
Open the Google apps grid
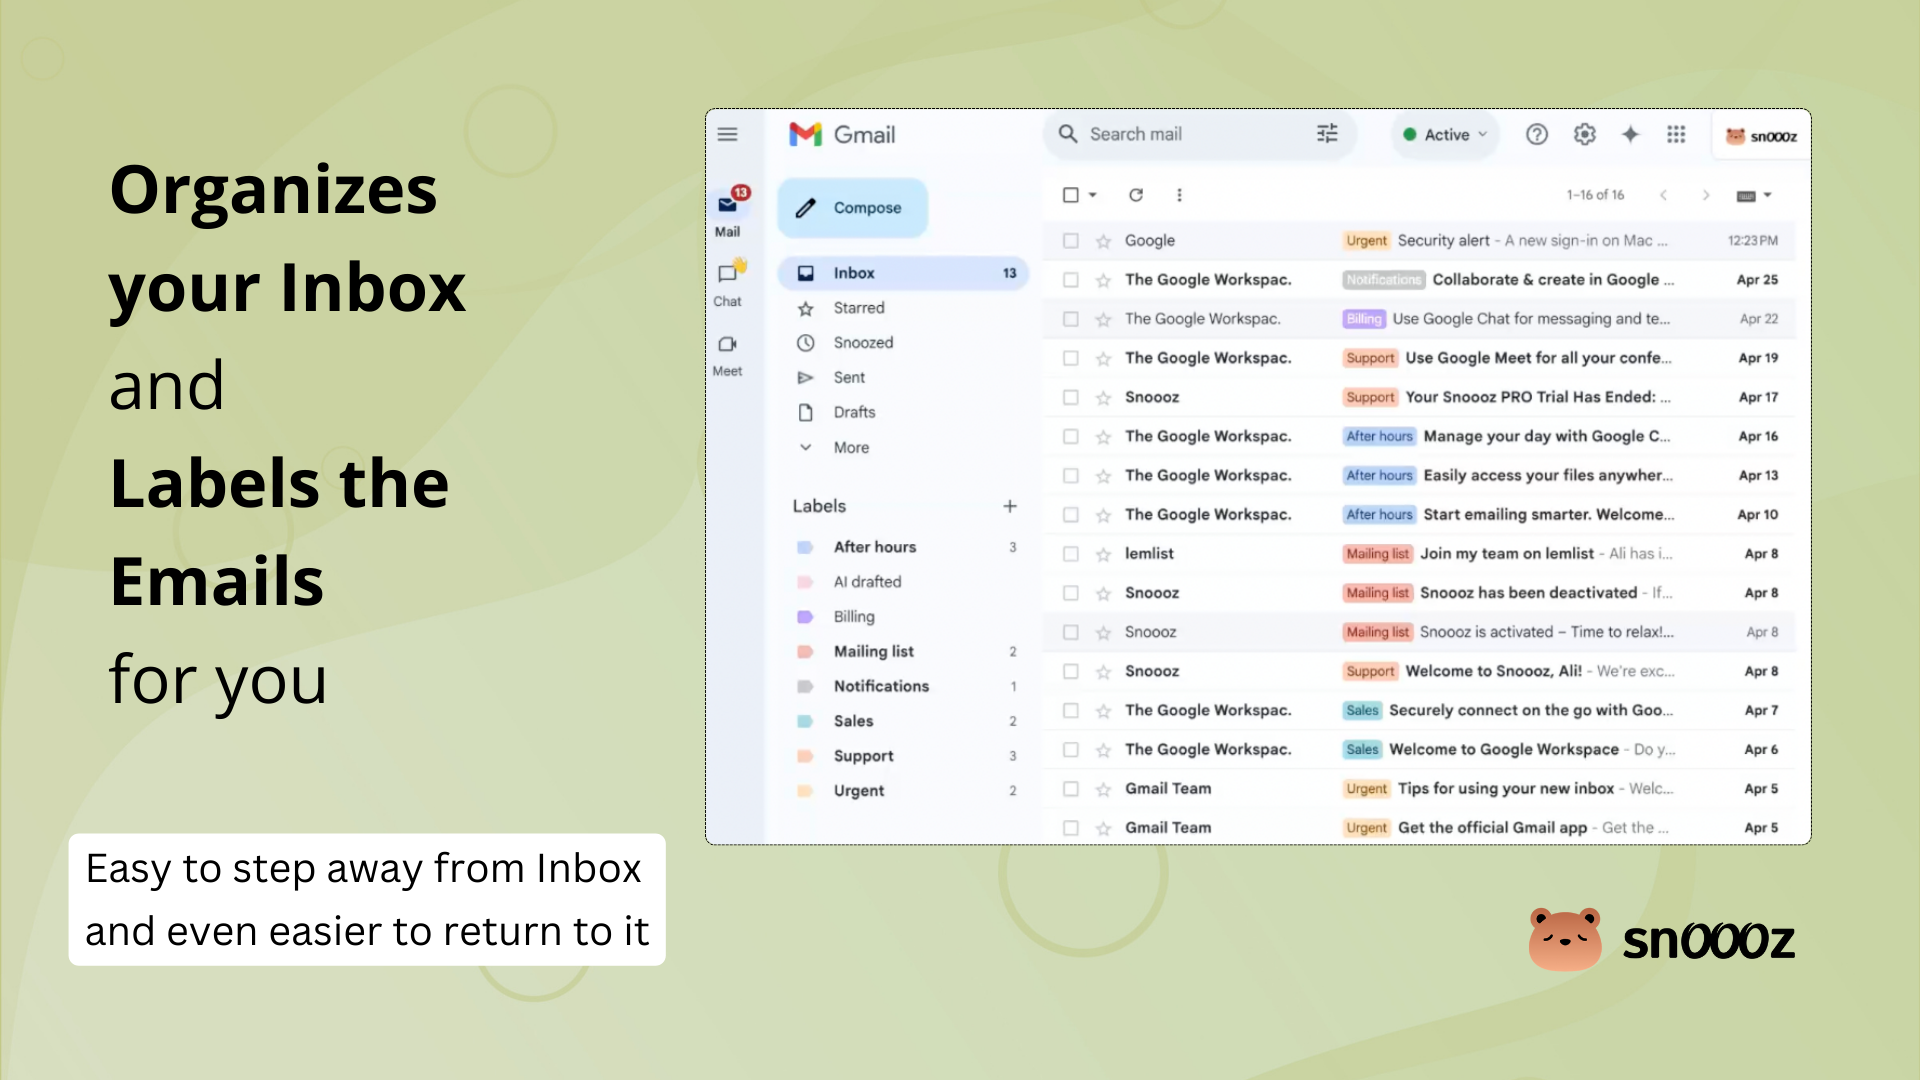pyautogui.click(x=1676, y=134)
